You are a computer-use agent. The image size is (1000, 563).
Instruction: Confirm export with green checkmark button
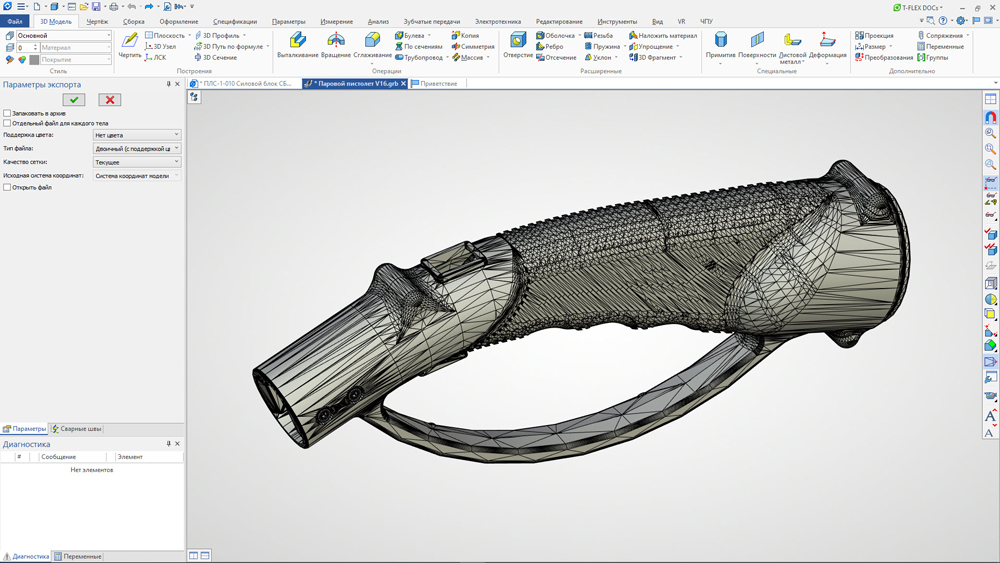click(x=74, y=100)
